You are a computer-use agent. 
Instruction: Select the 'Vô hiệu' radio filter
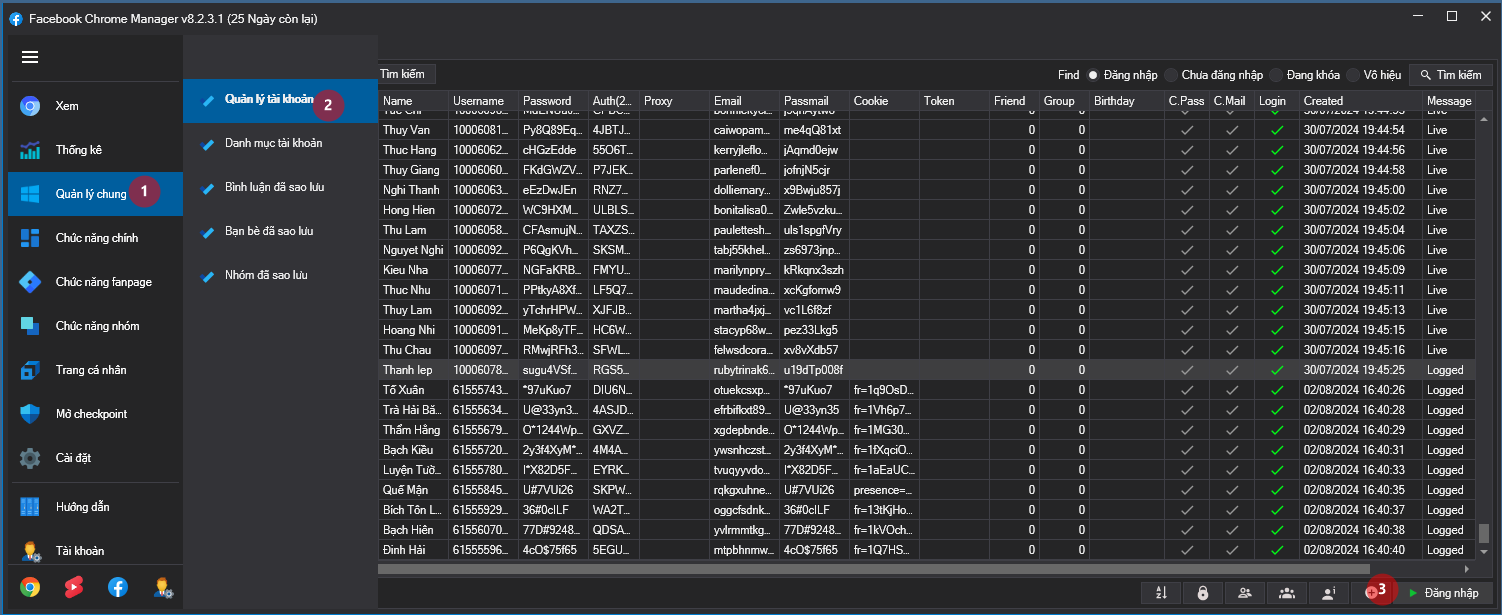[x=1353, y=75]
